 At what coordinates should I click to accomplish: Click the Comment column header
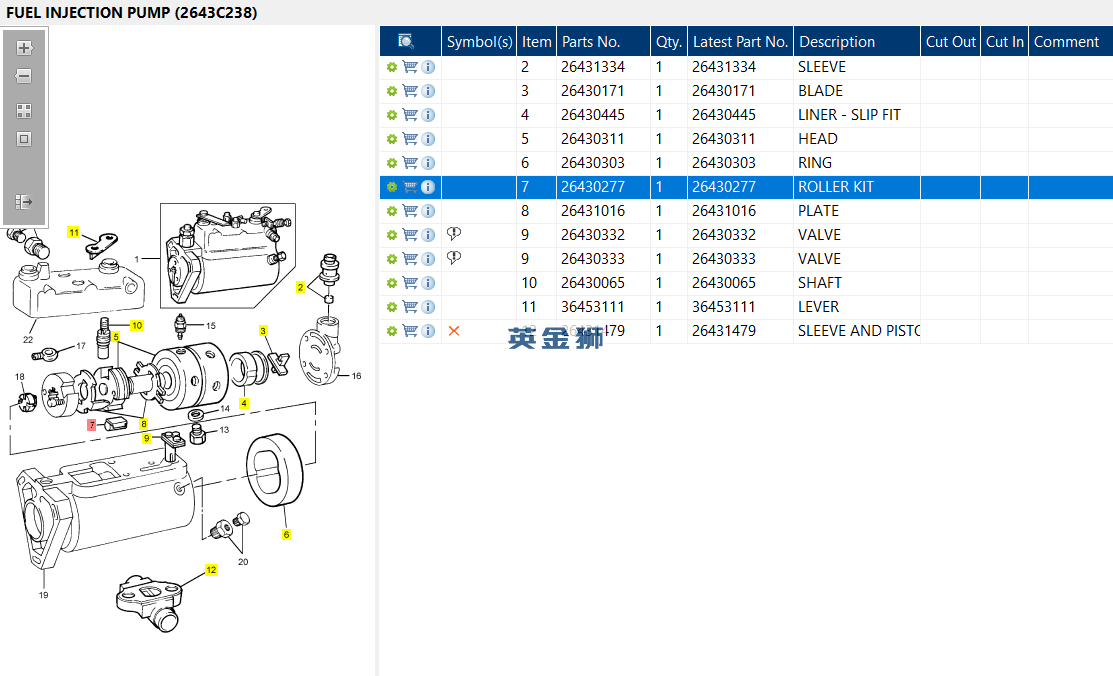(1070, 41)
